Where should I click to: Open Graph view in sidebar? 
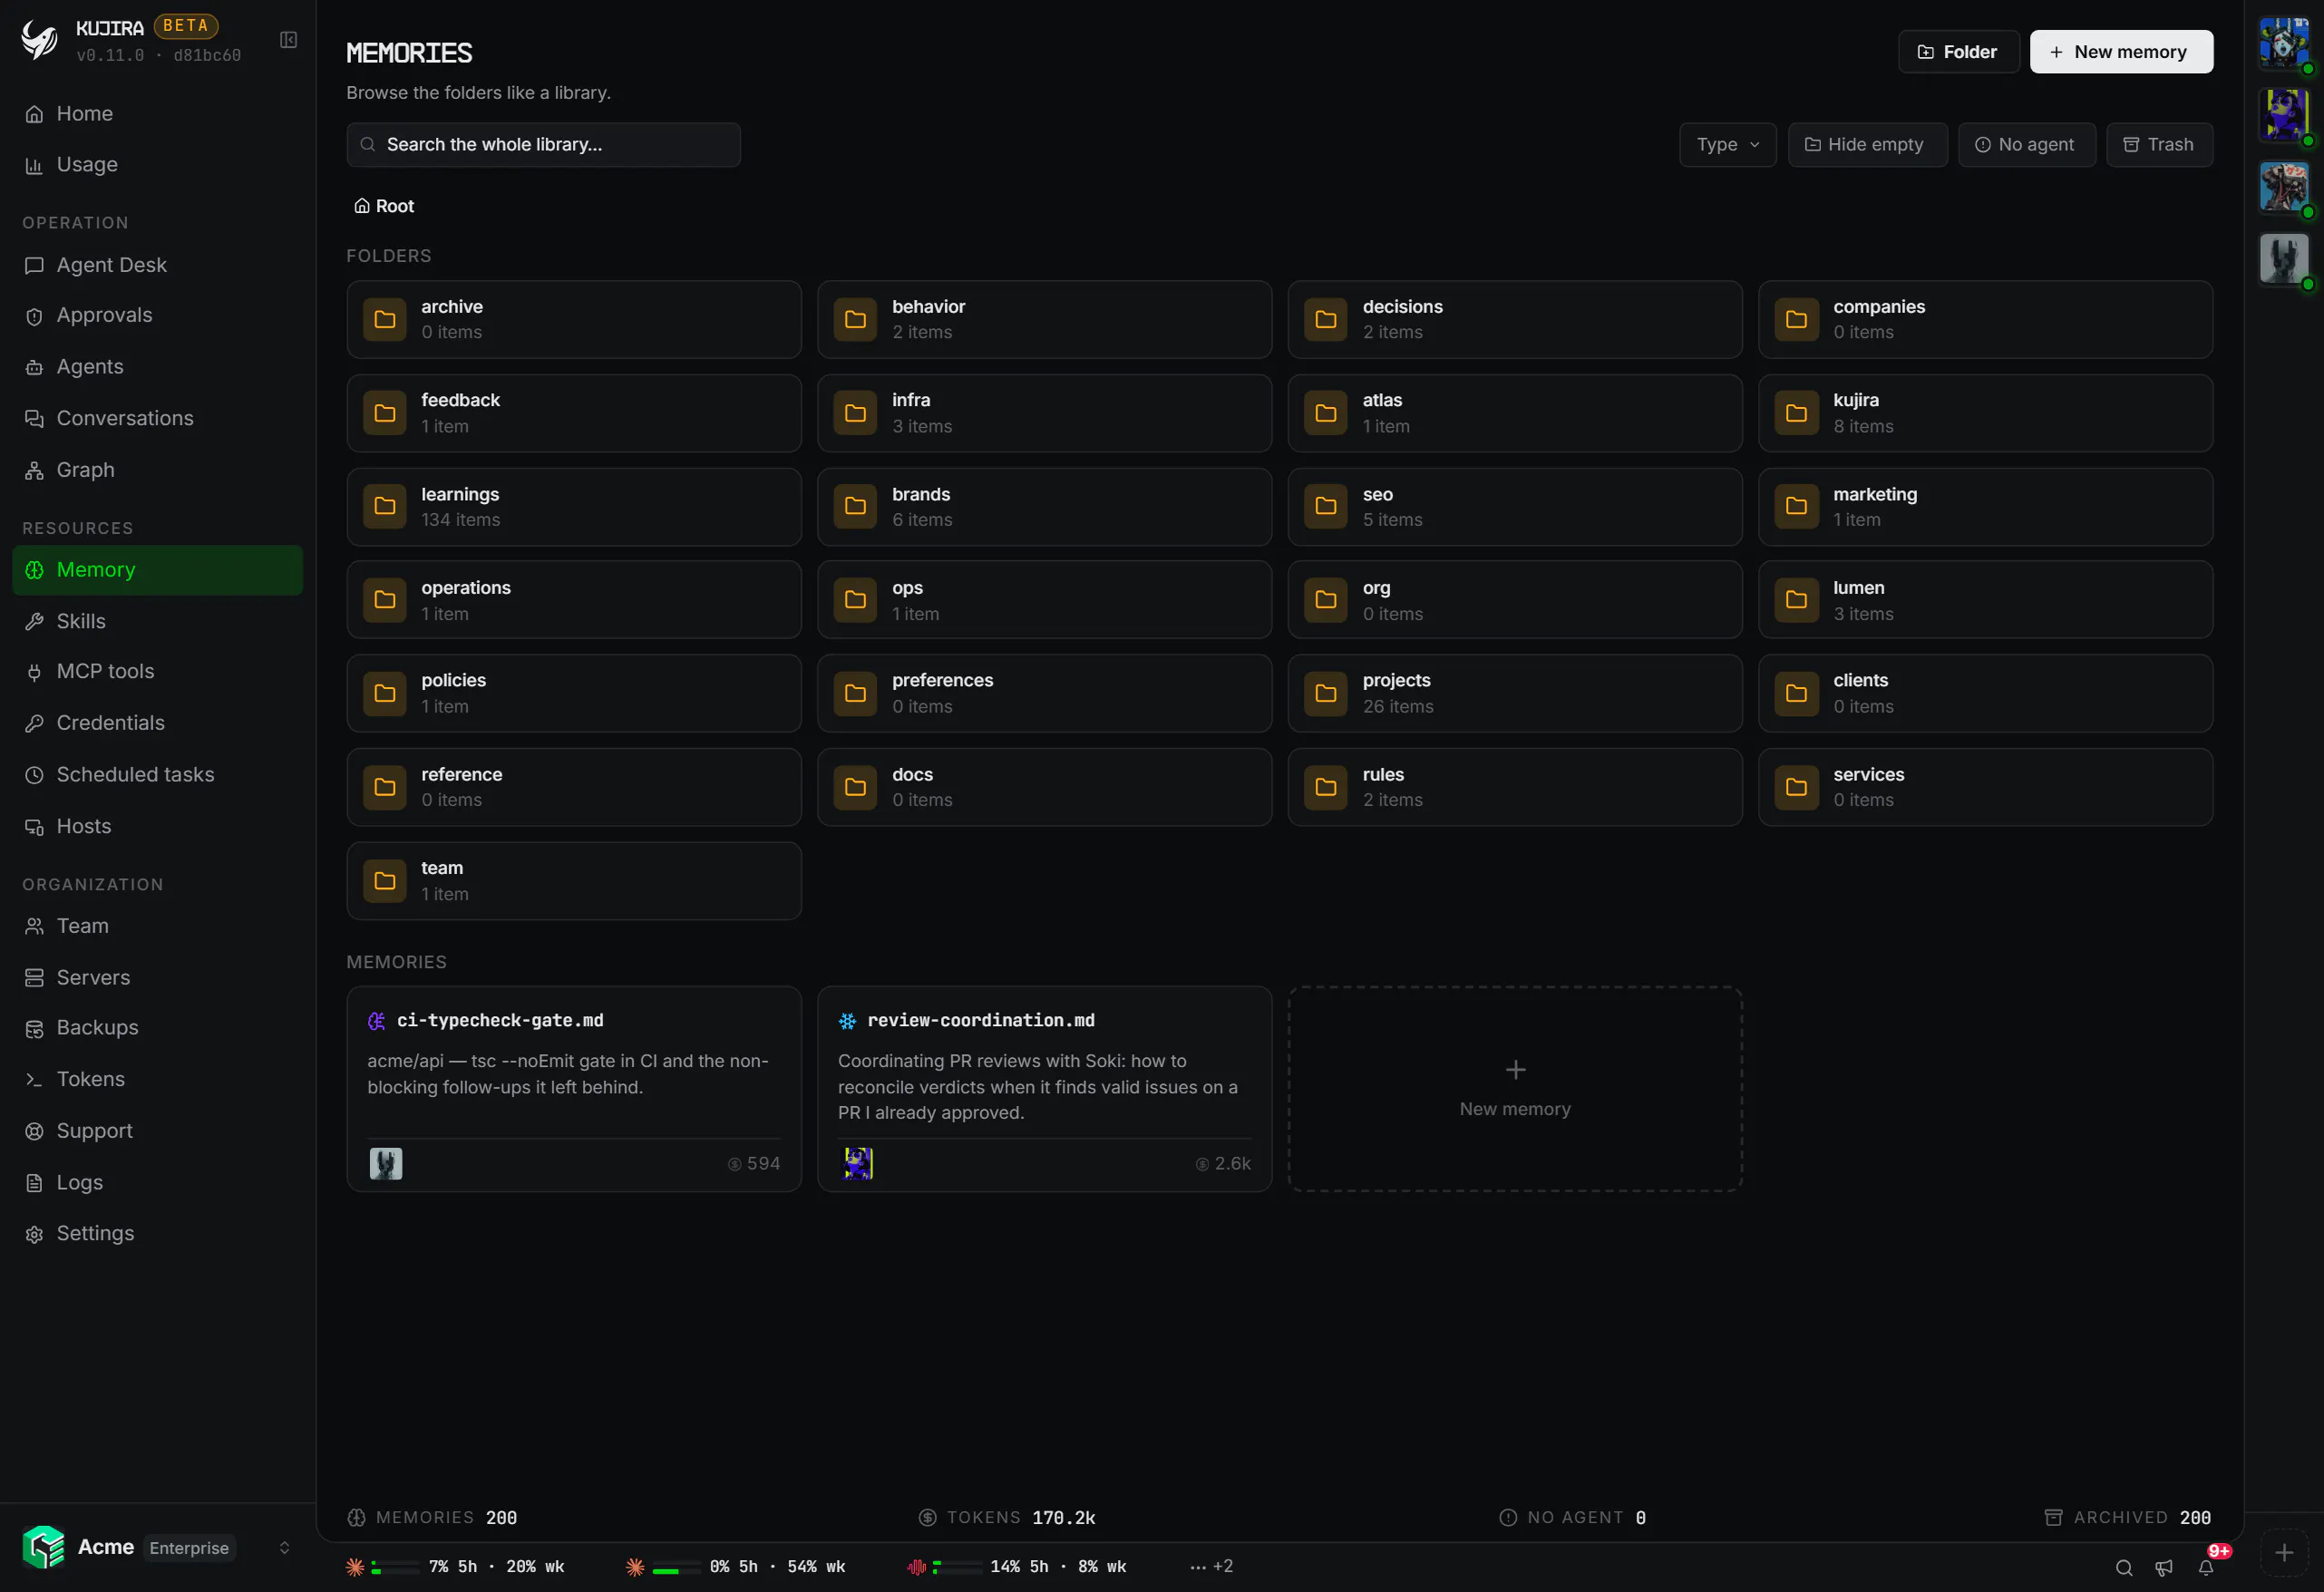(157, 470)
